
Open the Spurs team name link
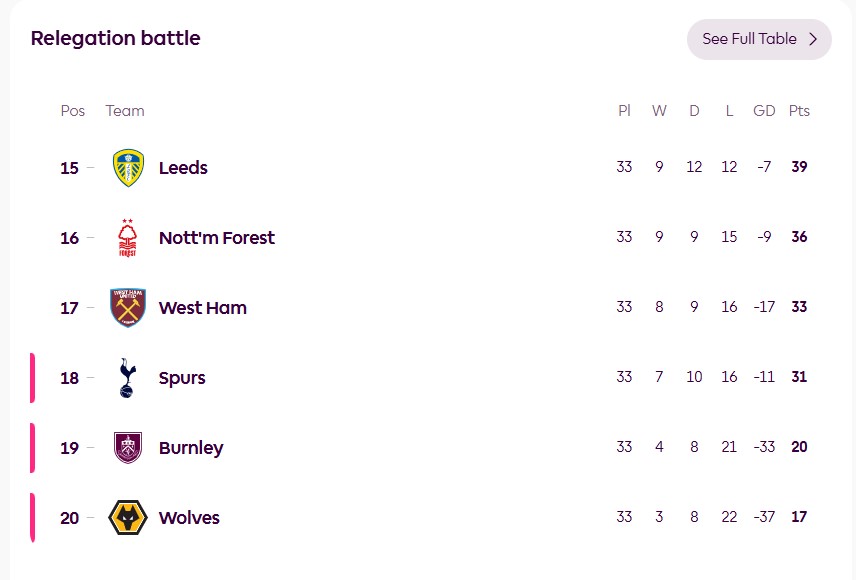click(182, 378)
